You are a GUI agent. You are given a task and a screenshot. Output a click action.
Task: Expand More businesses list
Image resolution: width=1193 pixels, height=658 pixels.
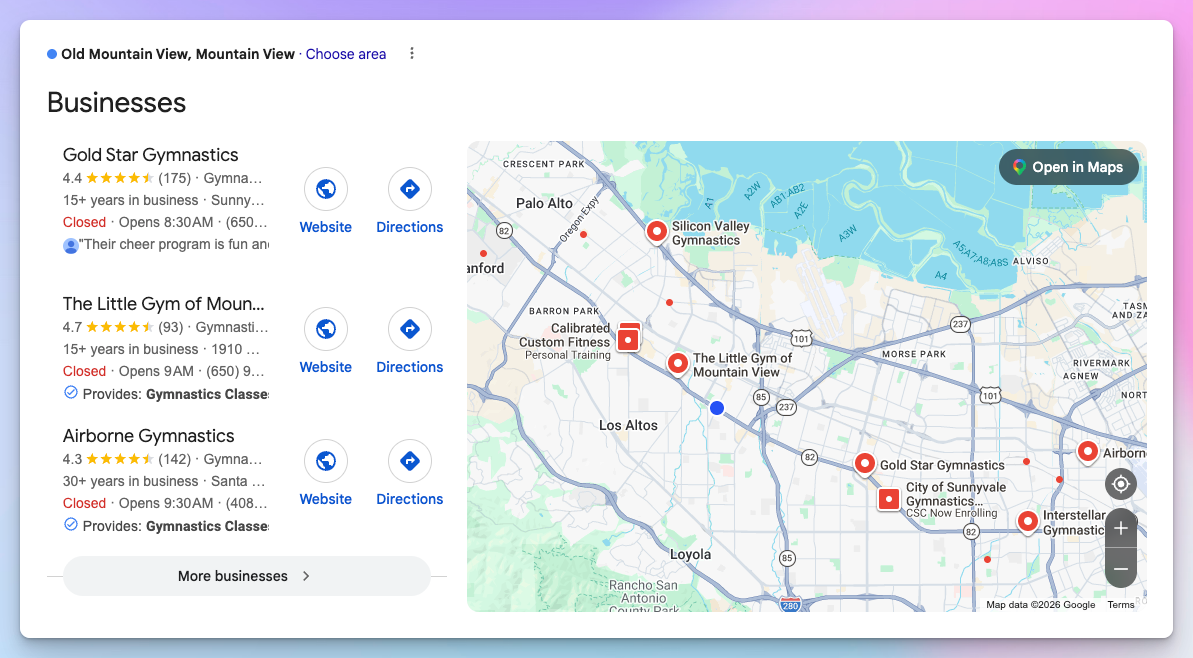pyautogui.click(x=247, y=576)
